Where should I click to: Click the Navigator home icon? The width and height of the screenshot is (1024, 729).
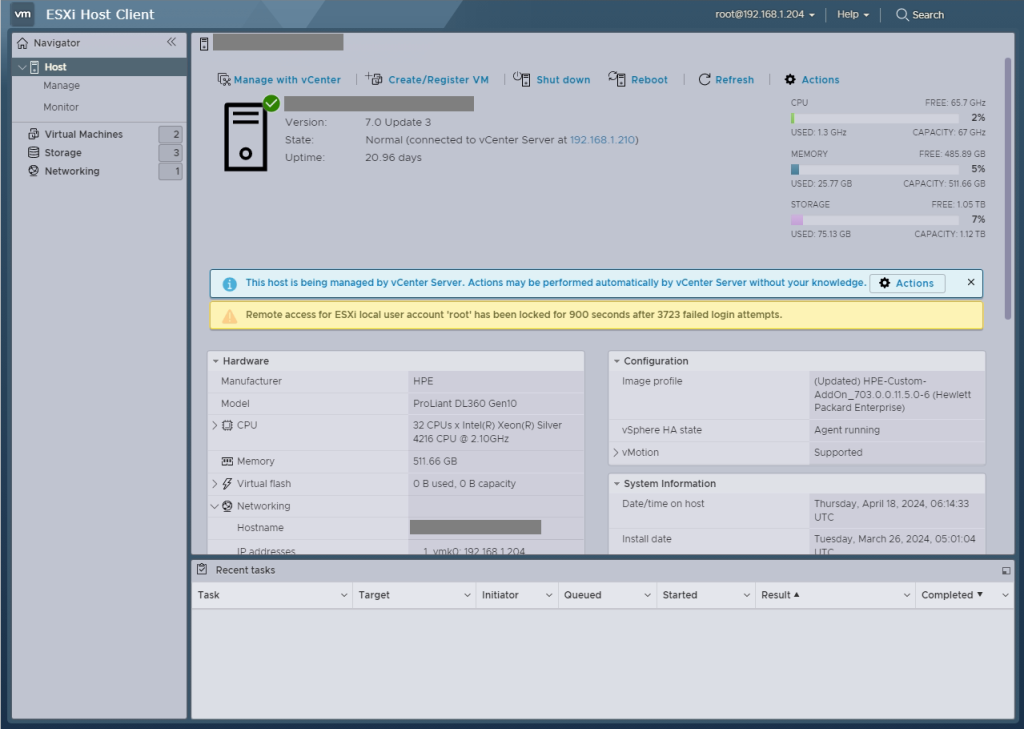click(23, 43)
